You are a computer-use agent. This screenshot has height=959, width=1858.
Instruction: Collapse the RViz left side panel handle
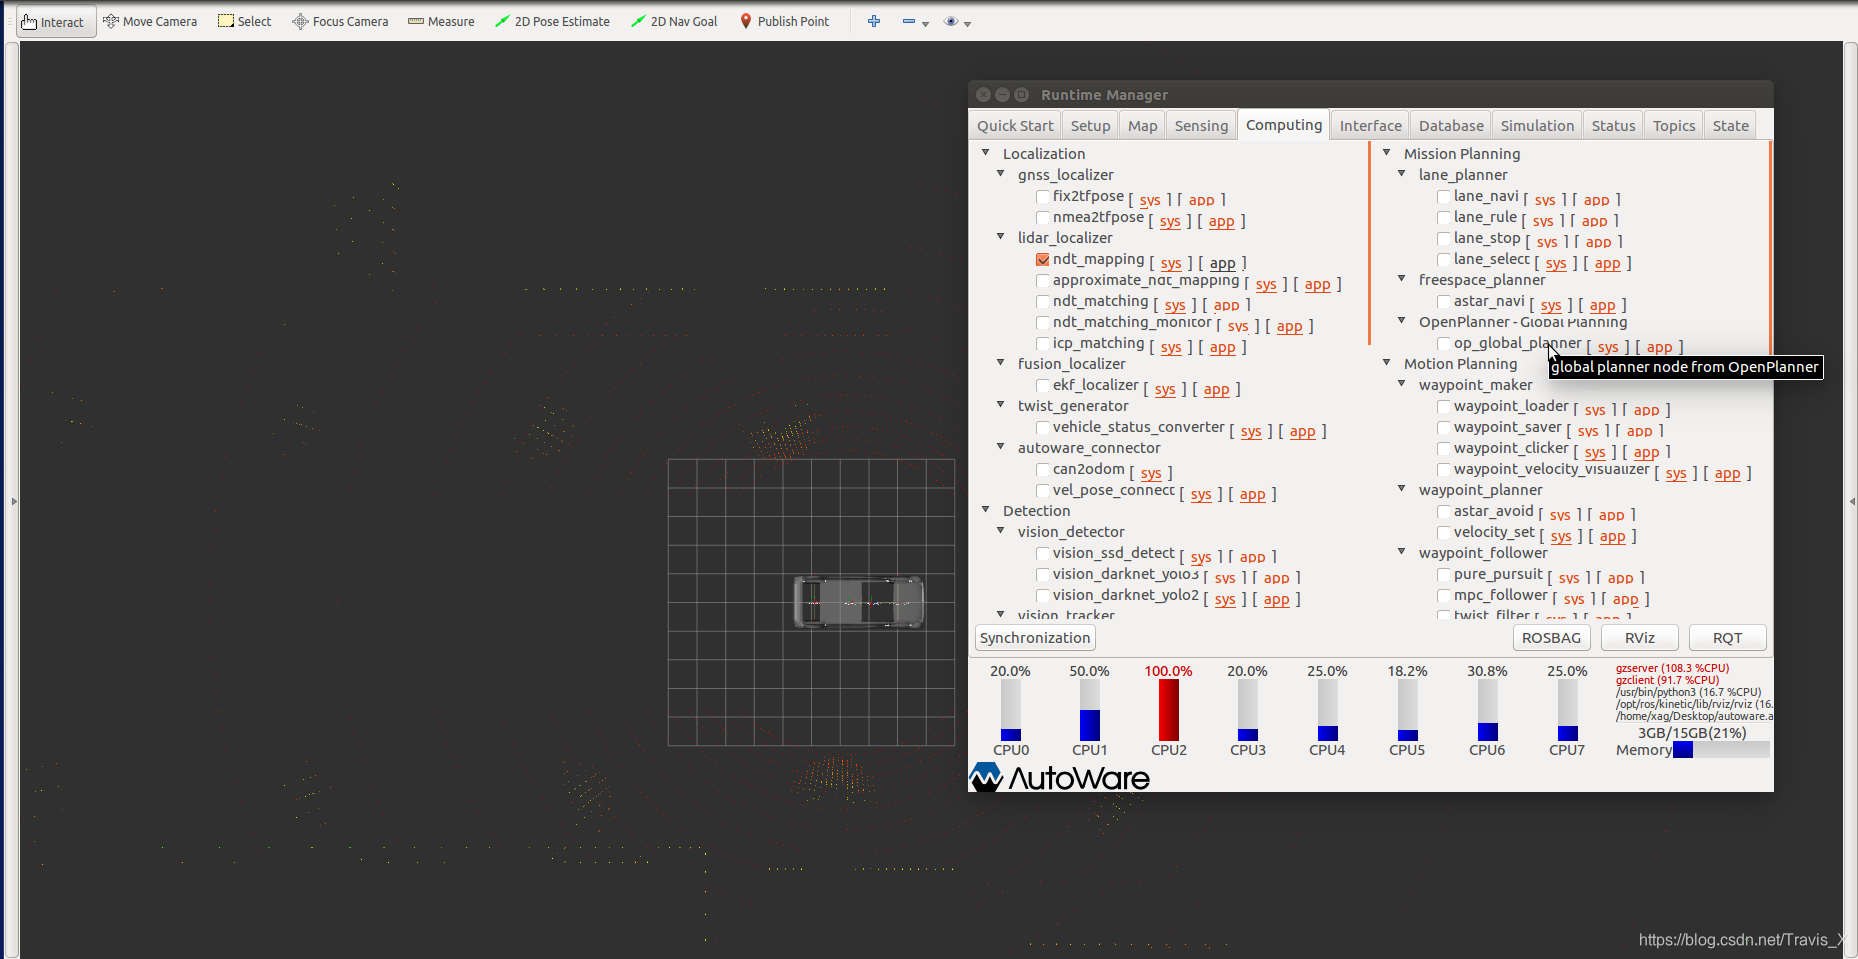tap(14, 500)
